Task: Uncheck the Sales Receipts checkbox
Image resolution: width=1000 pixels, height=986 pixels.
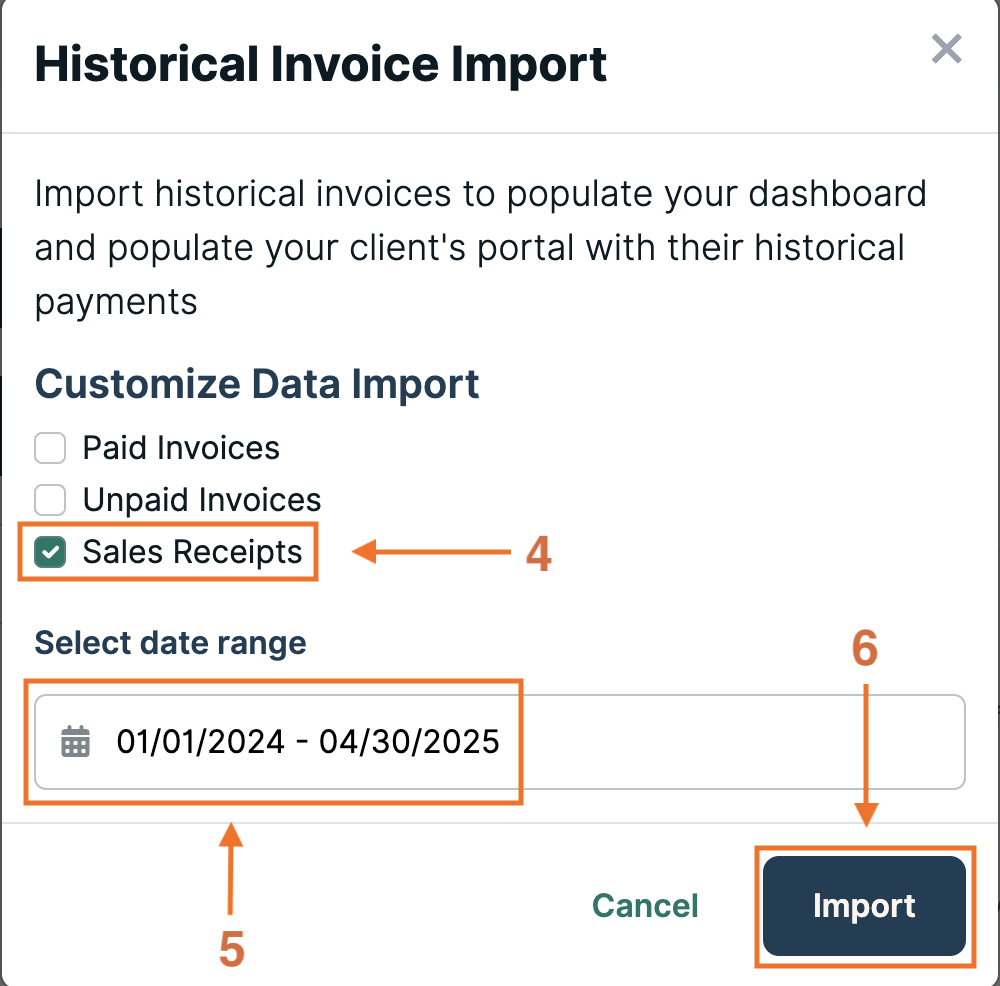Action: click(49, 552)
